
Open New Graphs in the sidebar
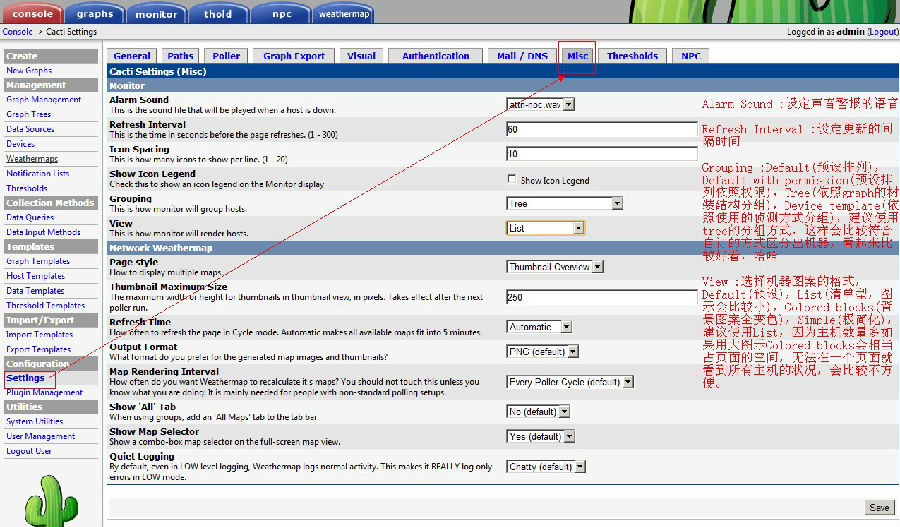coord(29,70)
